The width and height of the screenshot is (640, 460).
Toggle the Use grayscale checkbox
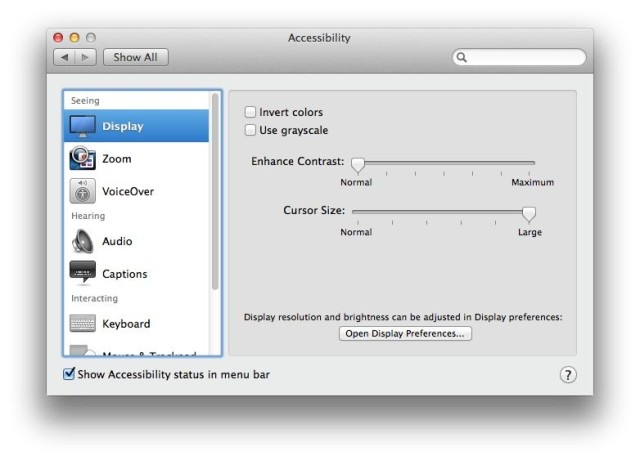click(251, 130)
